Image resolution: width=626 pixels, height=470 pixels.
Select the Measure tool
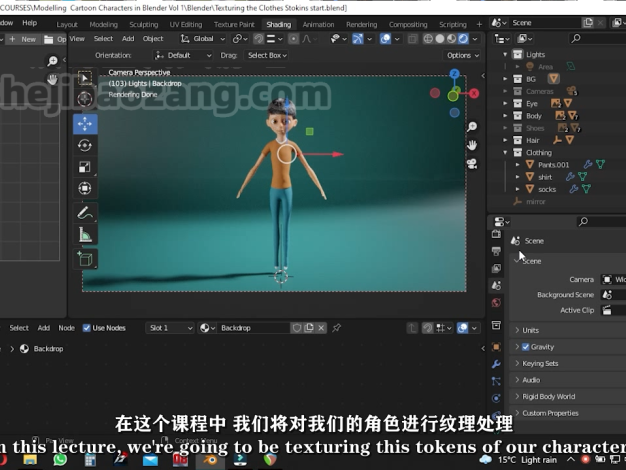pos(85,235)
